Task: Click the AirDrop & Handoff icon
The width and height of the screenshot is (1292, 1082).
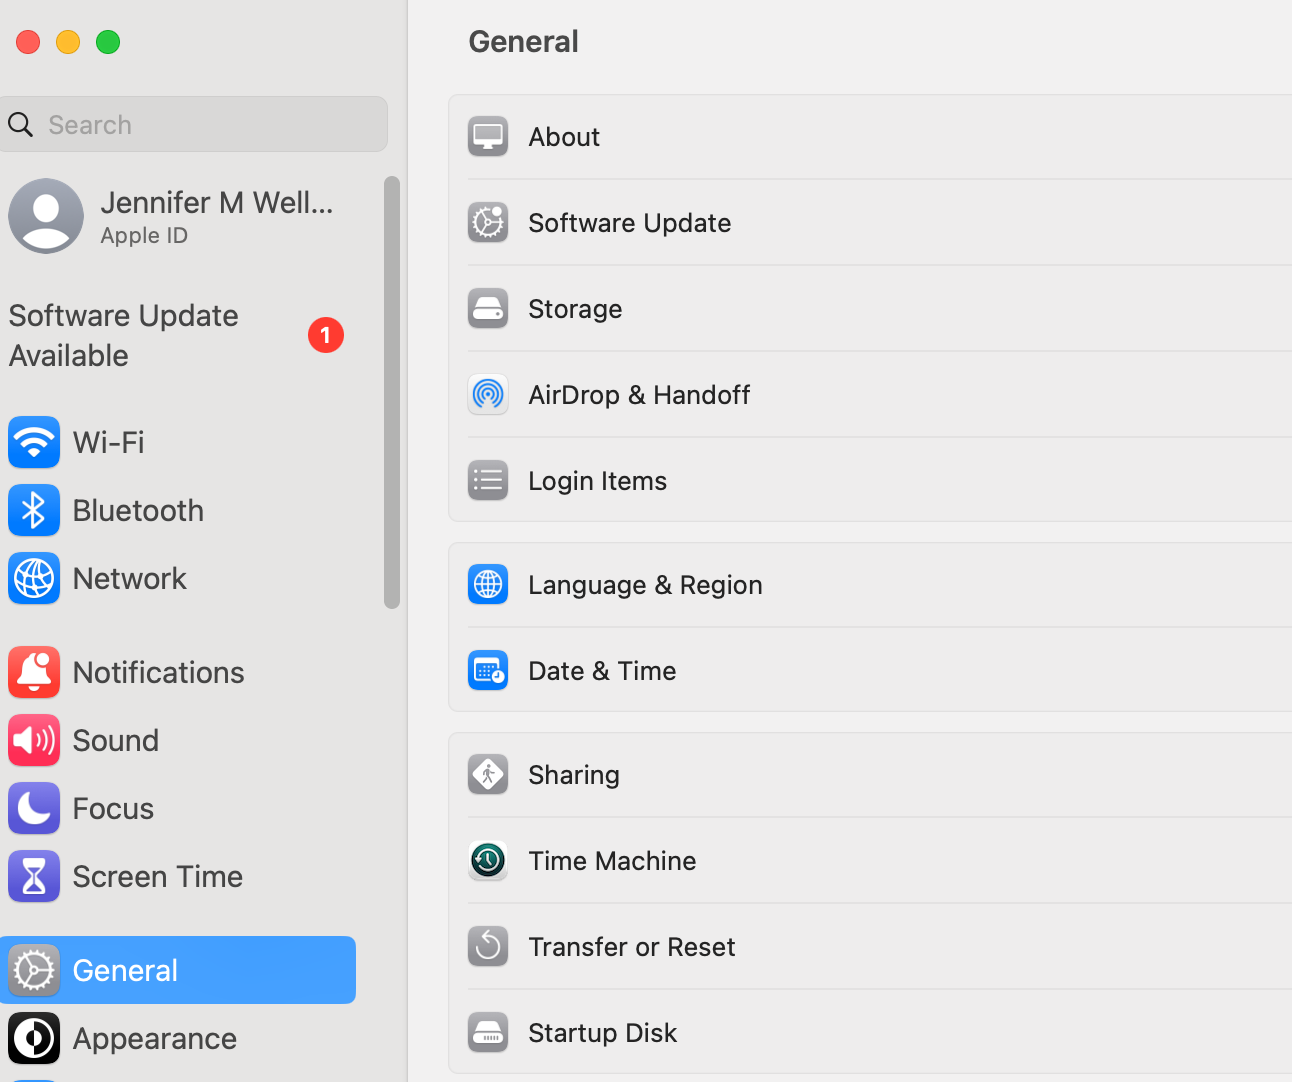Action: click(488, 395)
